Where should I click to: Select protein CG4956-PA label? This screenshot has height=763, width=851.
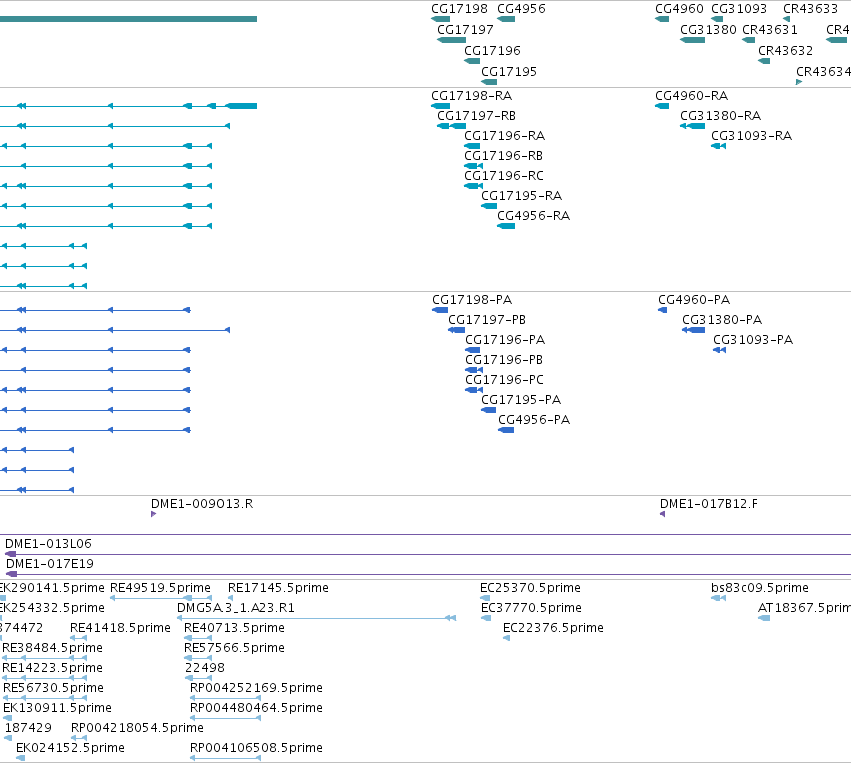tap(534, 419)
